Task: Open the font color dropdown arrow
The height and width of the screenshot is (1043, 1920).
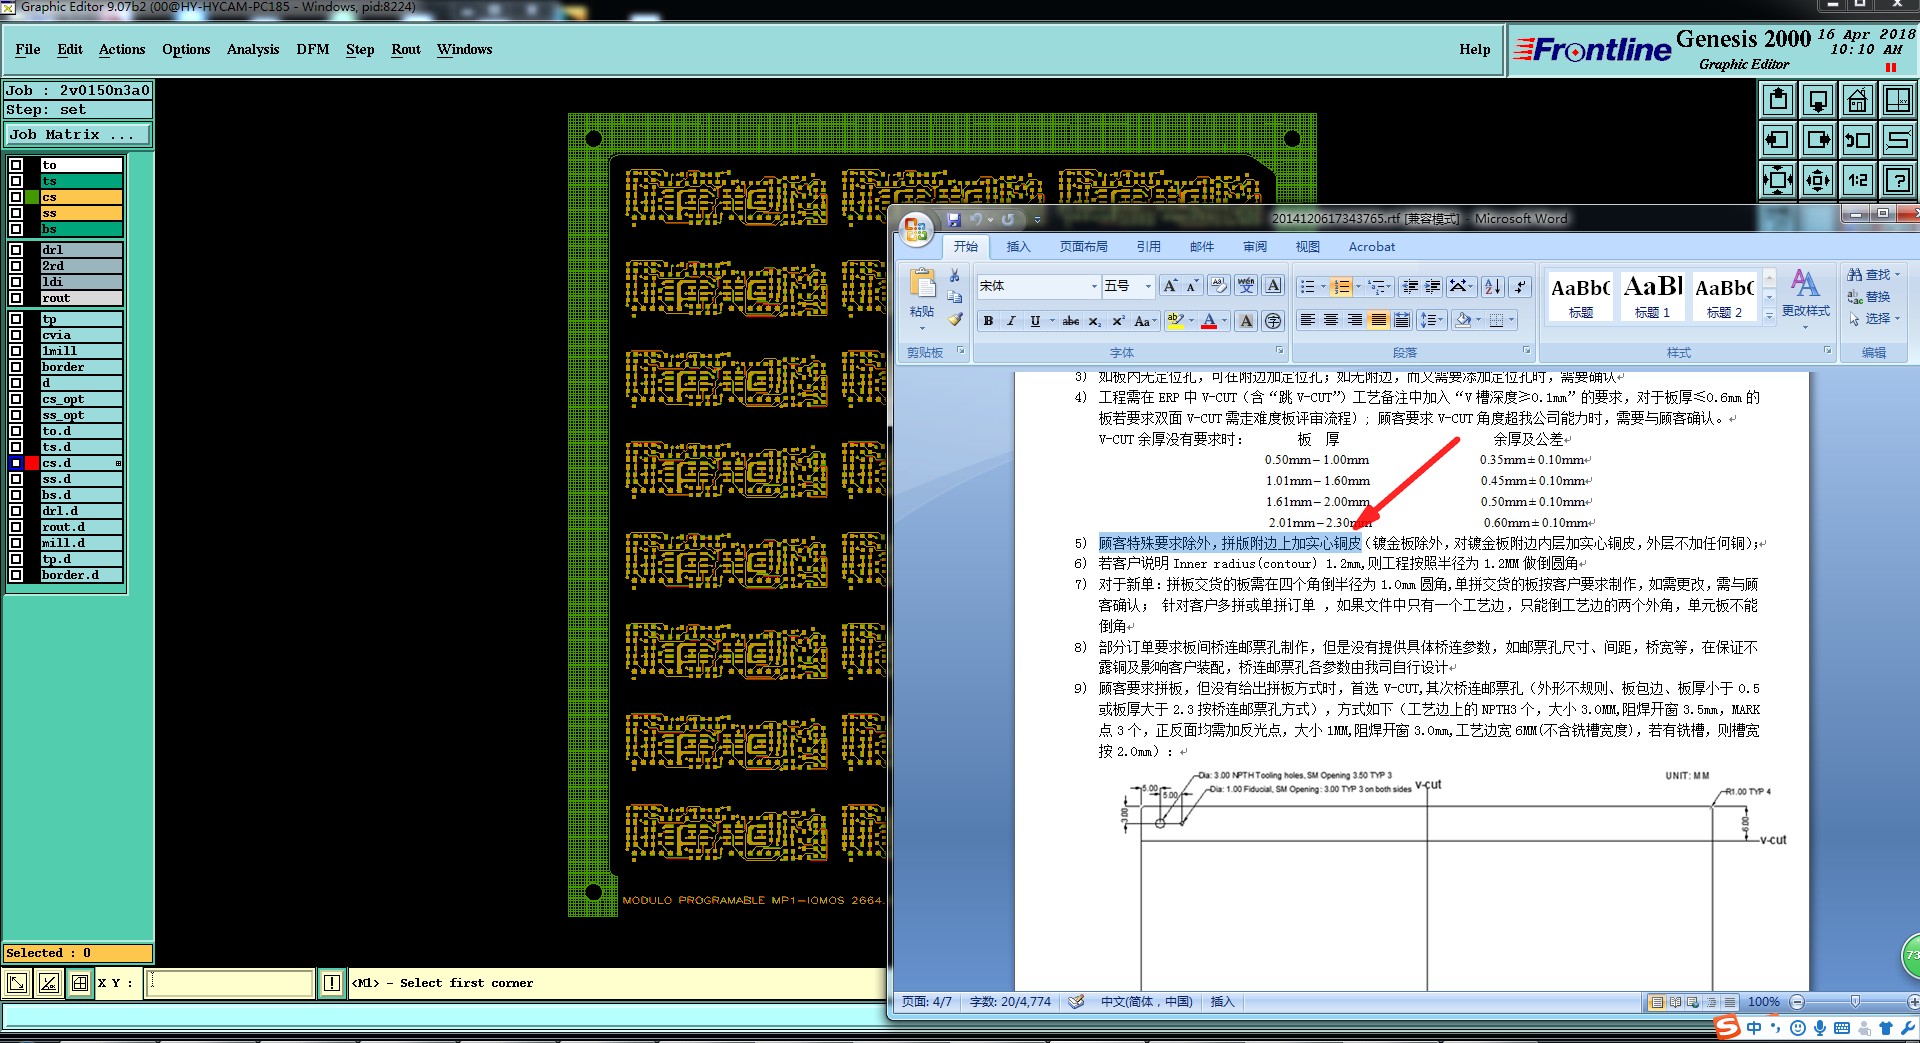Action: click(x=1225, y=321)
